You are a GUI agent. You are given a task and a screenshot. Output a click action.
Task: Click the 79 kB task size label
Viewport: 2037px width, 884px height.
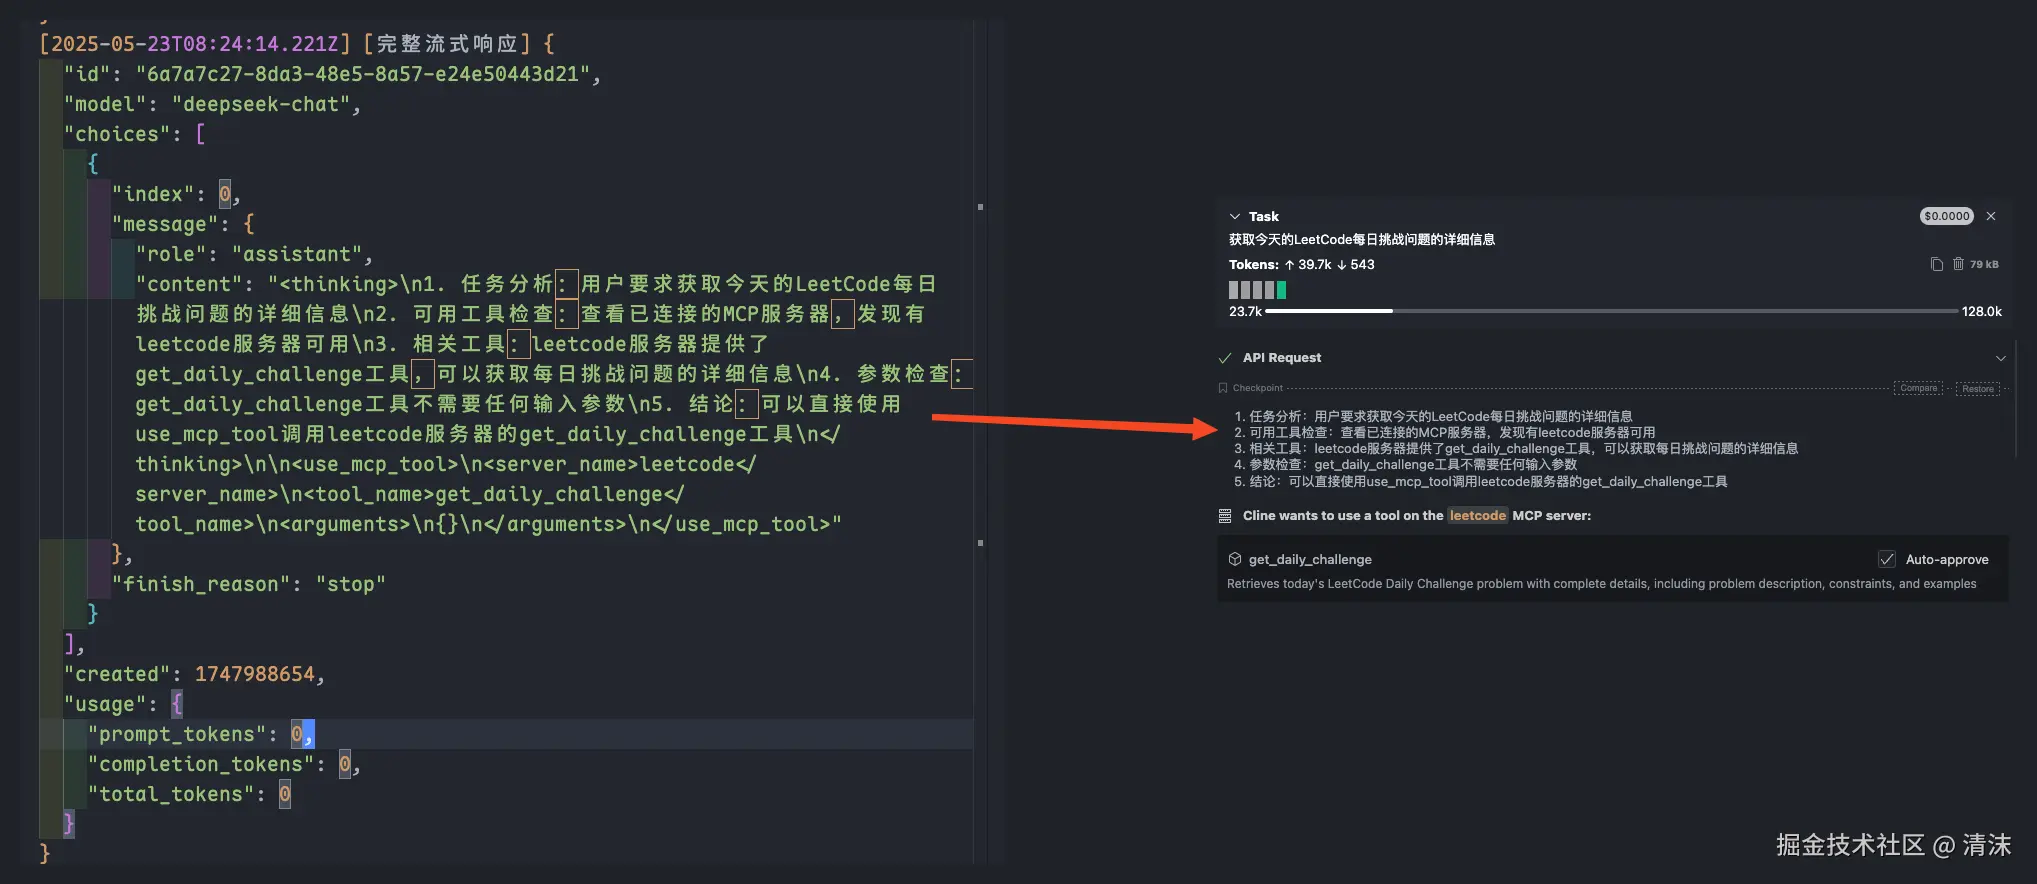pyautogui.click(x=1984, y=264)
